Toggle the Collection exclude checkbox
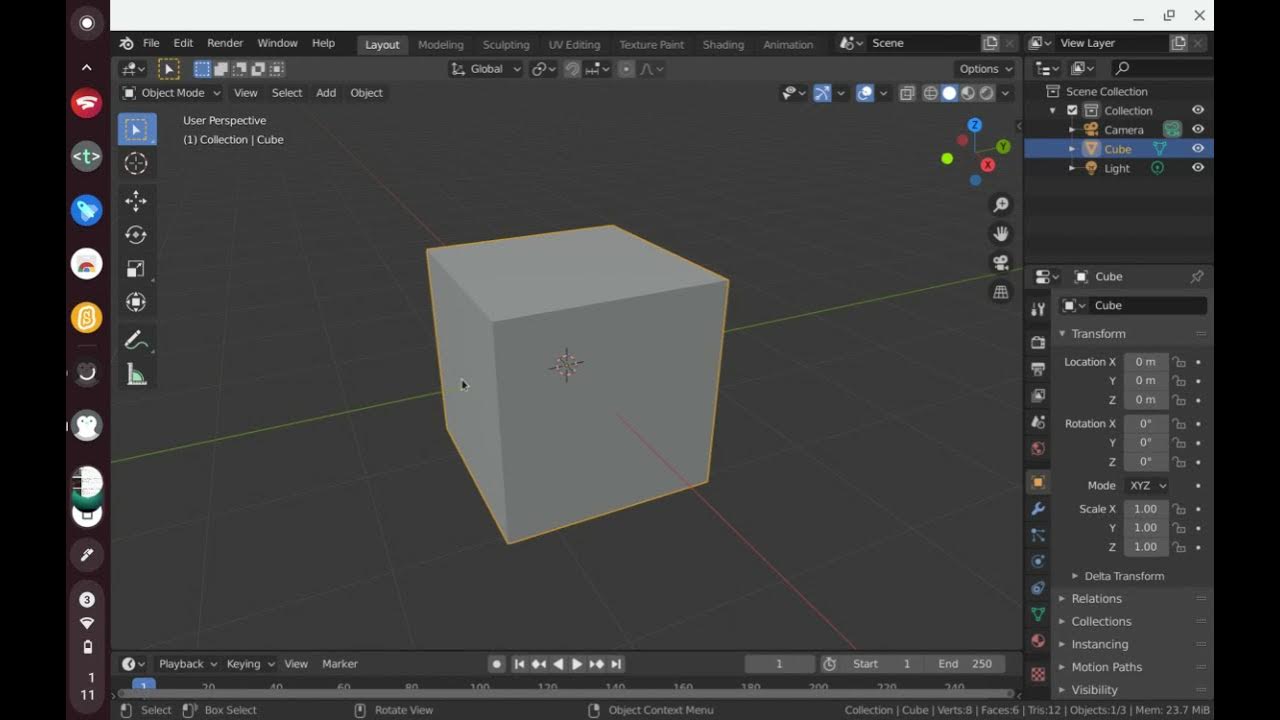1280x720 pixels. click(x=1072, y=111)
